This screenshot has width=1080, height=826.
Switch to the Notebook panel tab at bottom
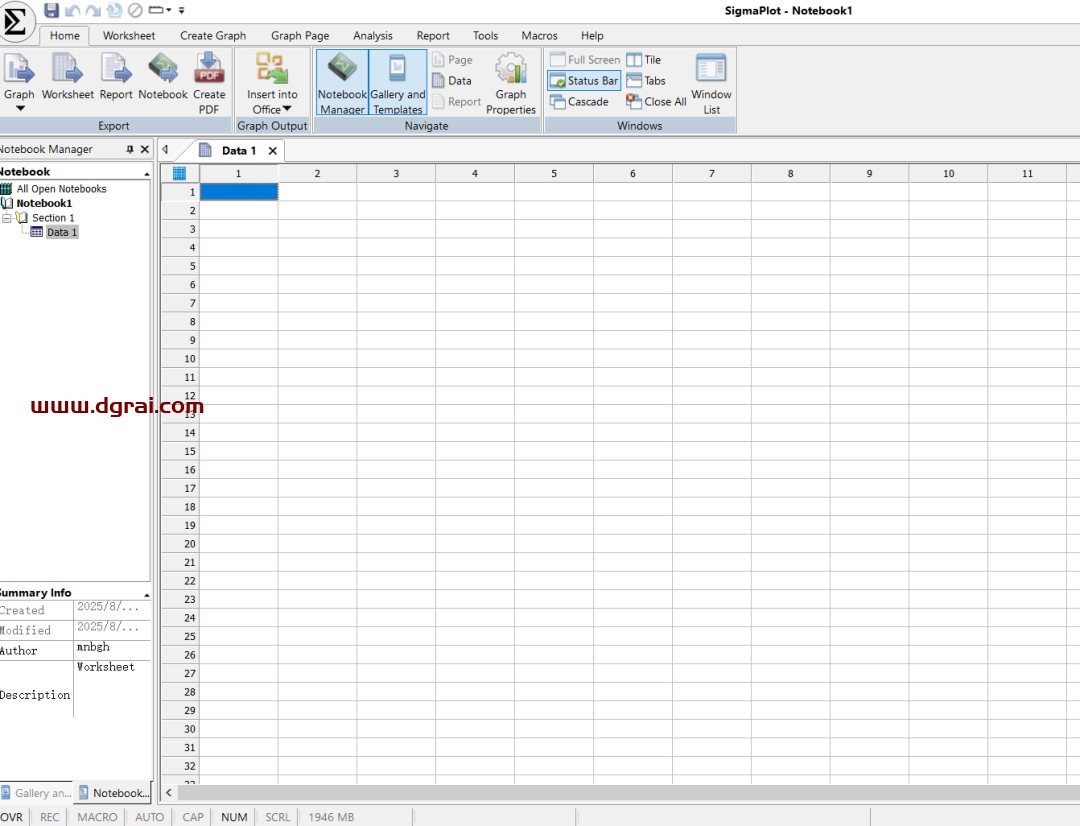(x=114, y=793)
